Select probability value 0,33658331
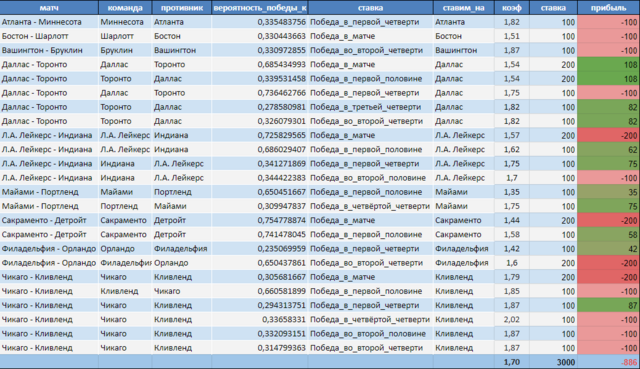 260,319
